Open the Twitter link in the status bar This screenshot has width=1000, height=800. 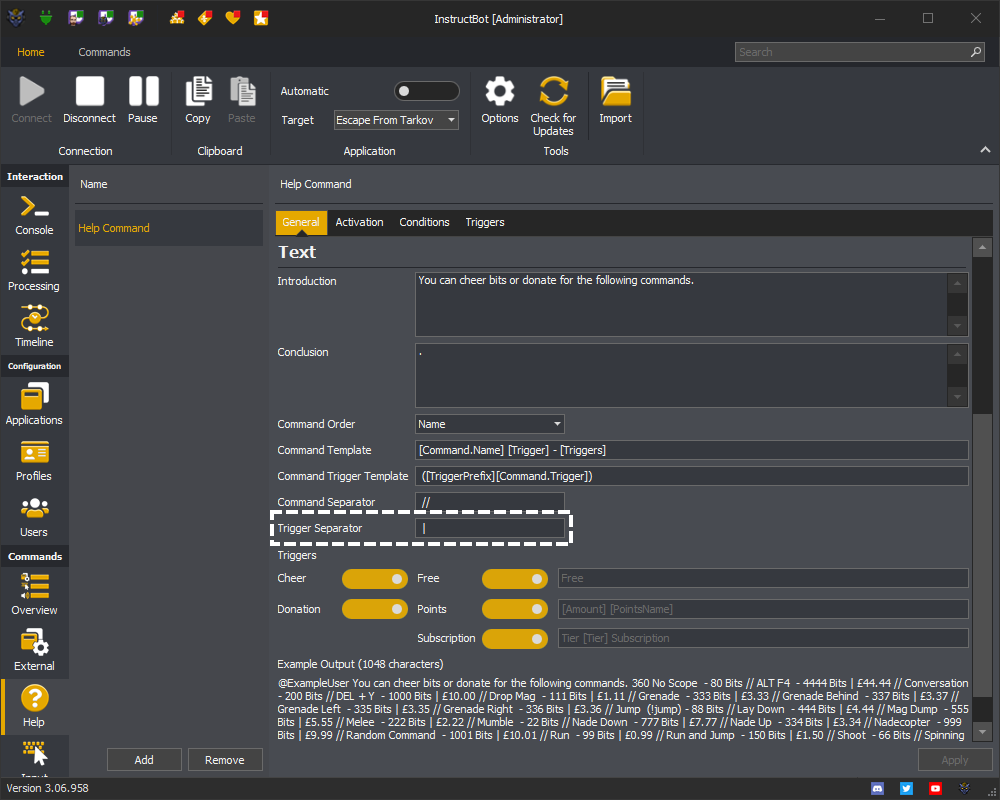click(x=906, y=789)
